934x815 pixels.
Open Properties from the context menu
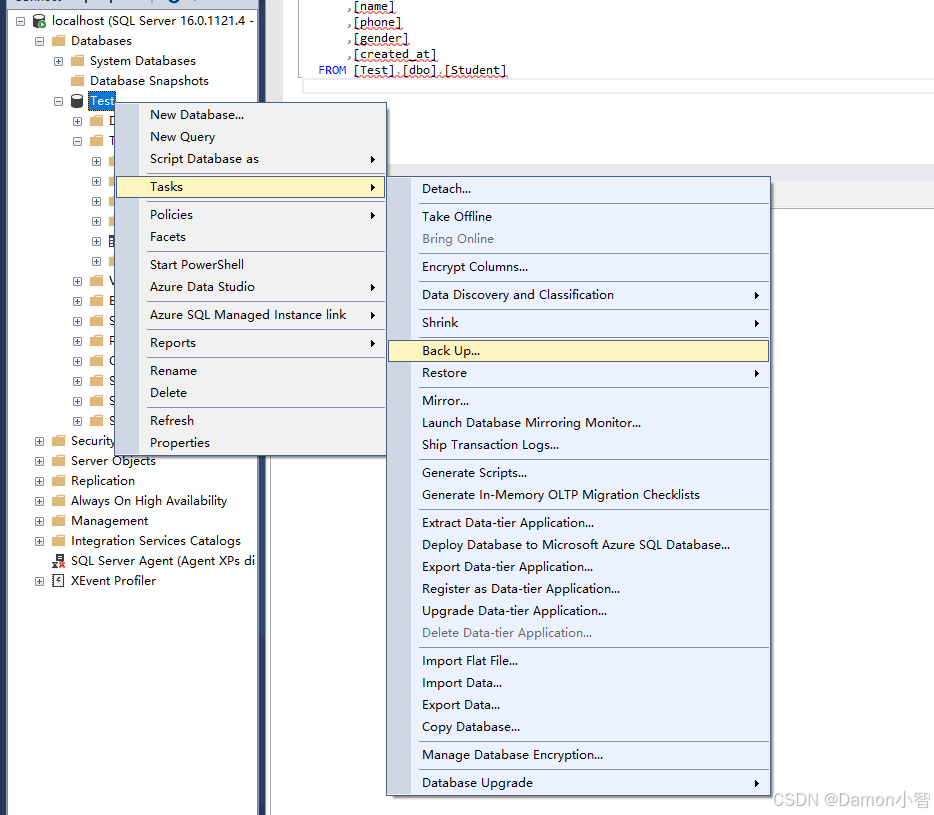pyautogui.click(x=180, y=443)
